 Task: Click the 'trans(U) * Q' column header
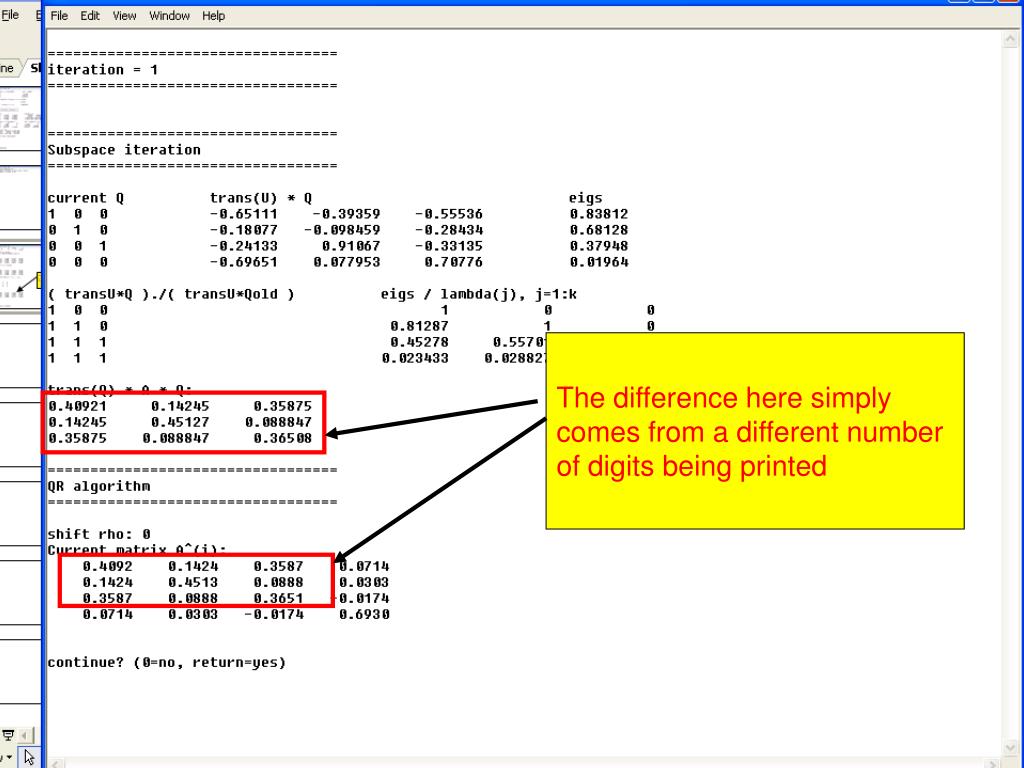(261, 198)
